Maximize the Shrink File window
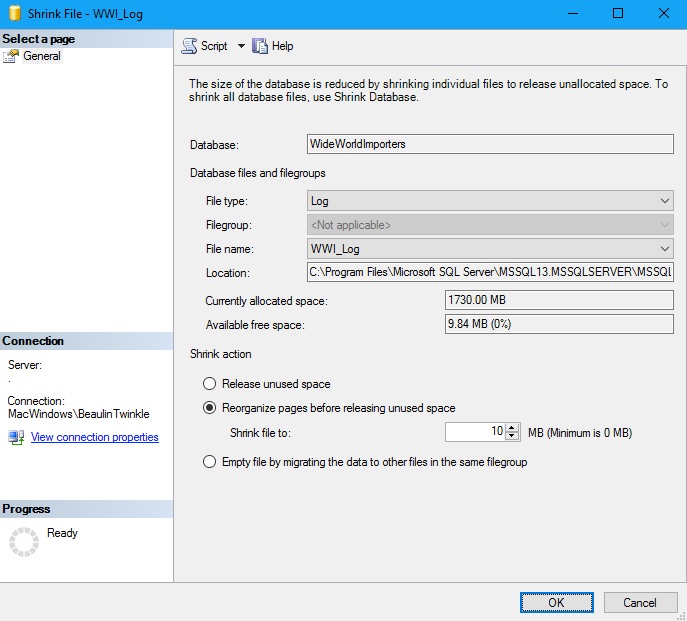 [x=618, y=14]
